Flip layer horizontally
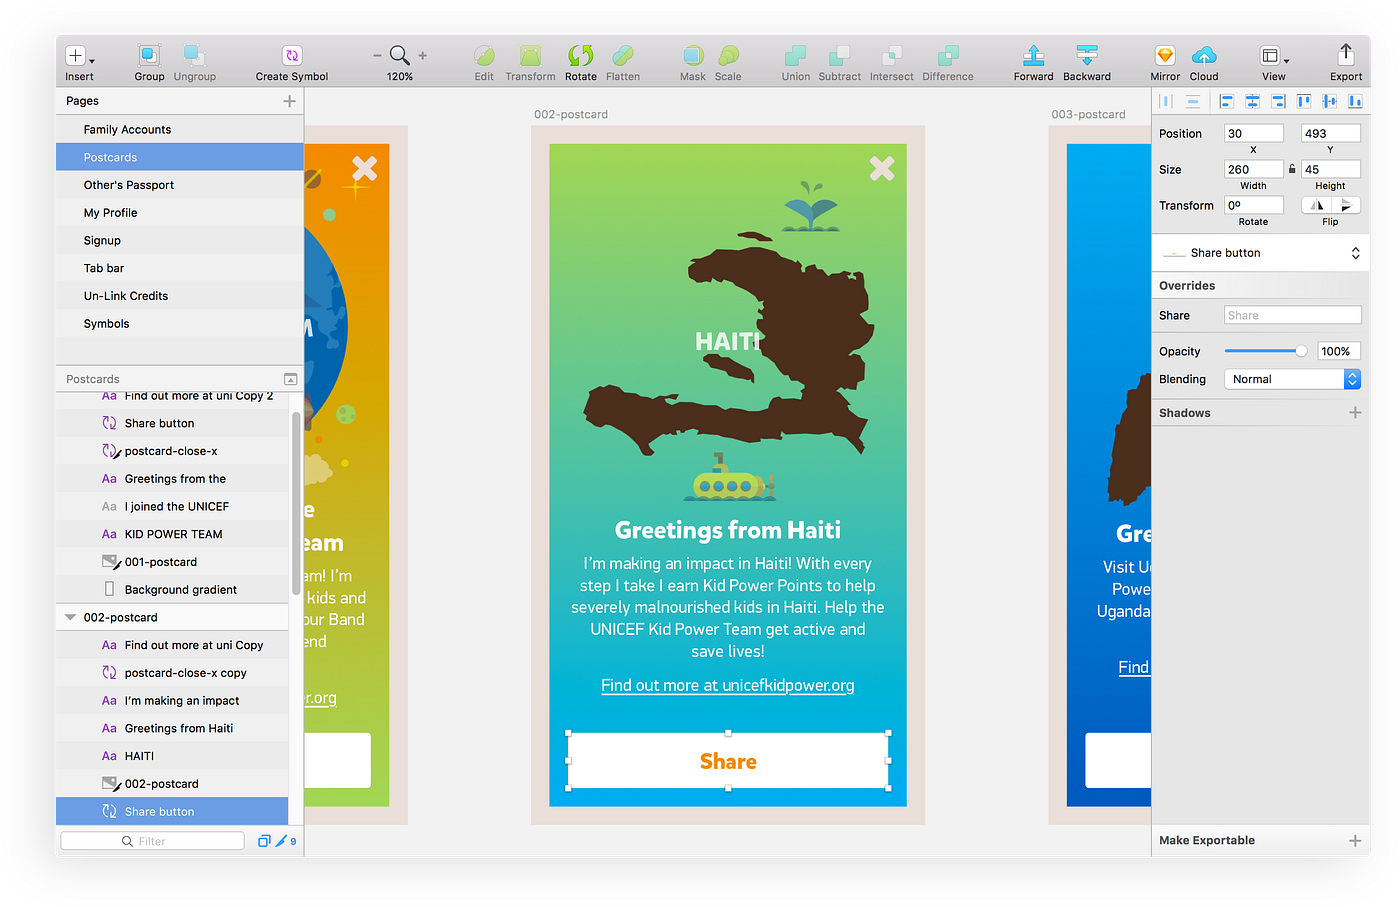The height and width of the screenshot is (907, 1400). tap(1316, 205)
